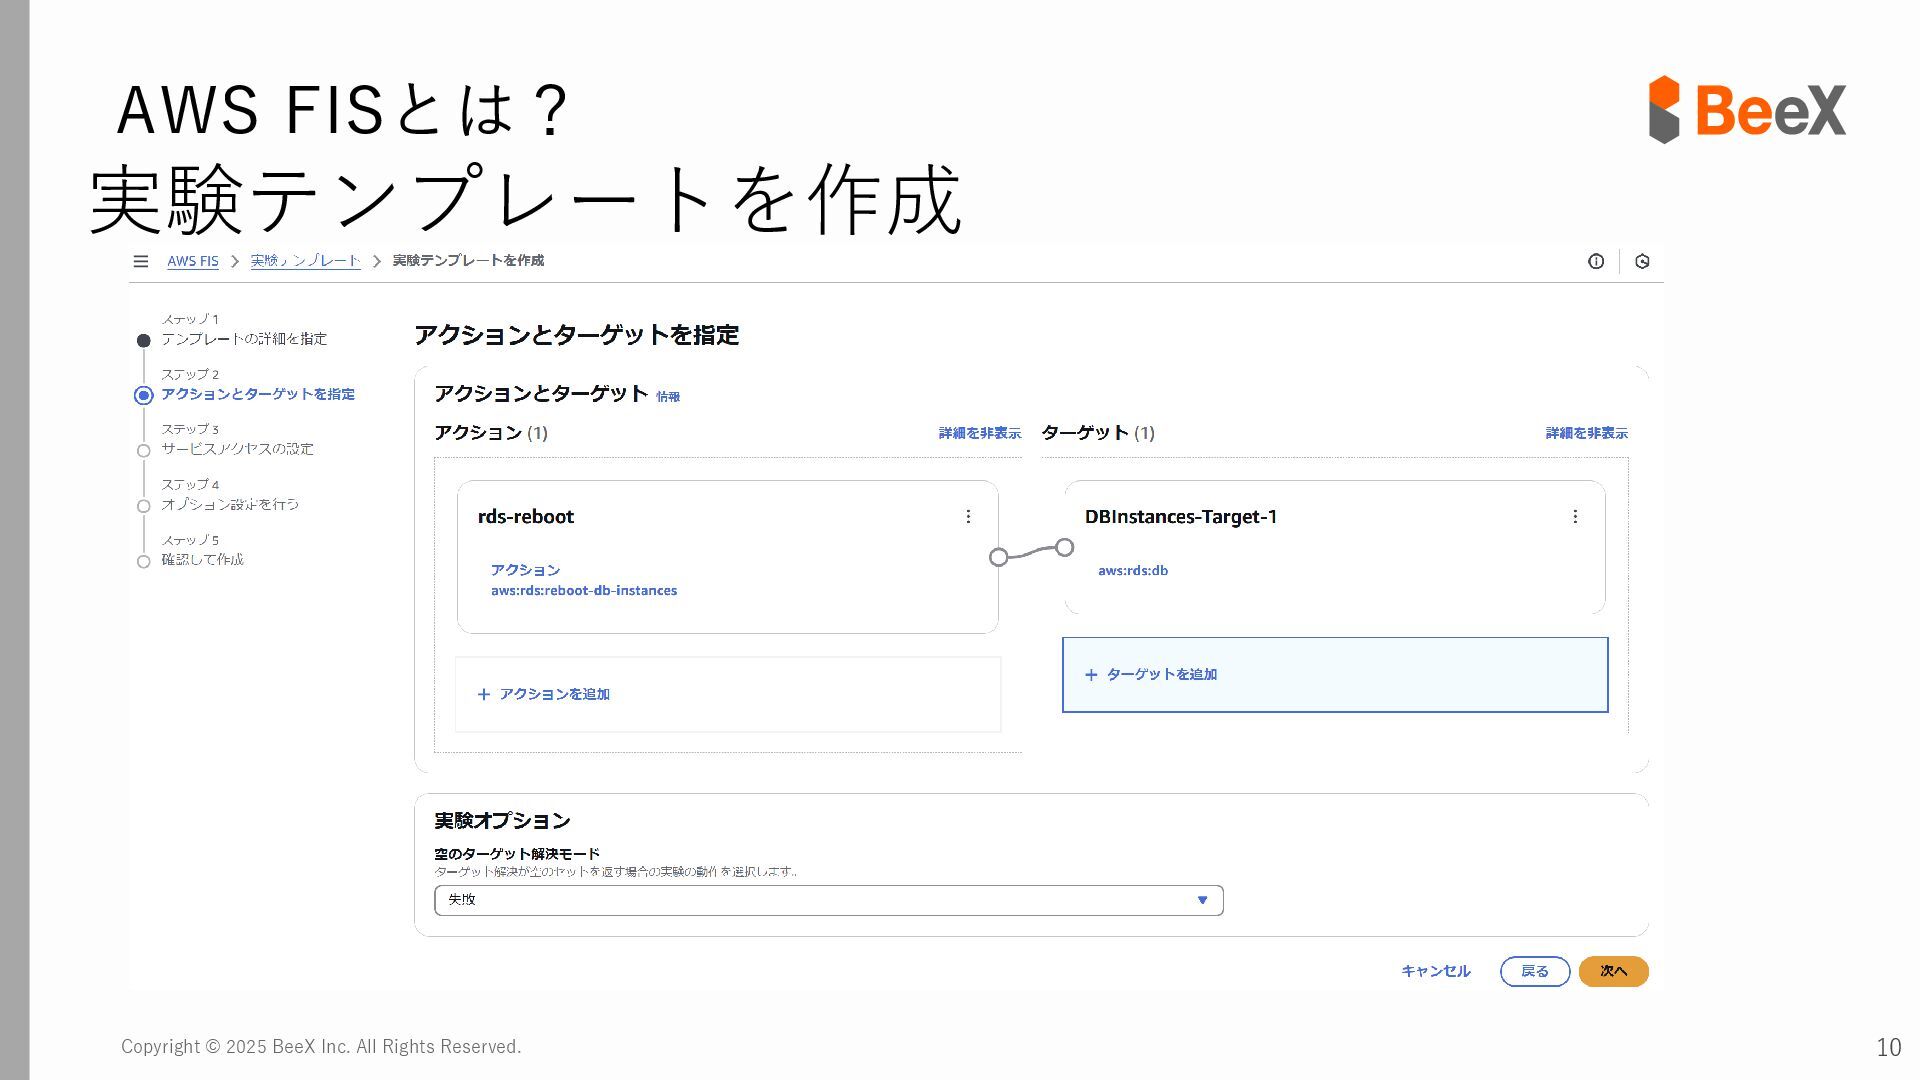The height and width of the screenshot is (1080, 1920).
Task: Open DBInstances-Target-1 three-dot menu
Action: coord(1575,516)
